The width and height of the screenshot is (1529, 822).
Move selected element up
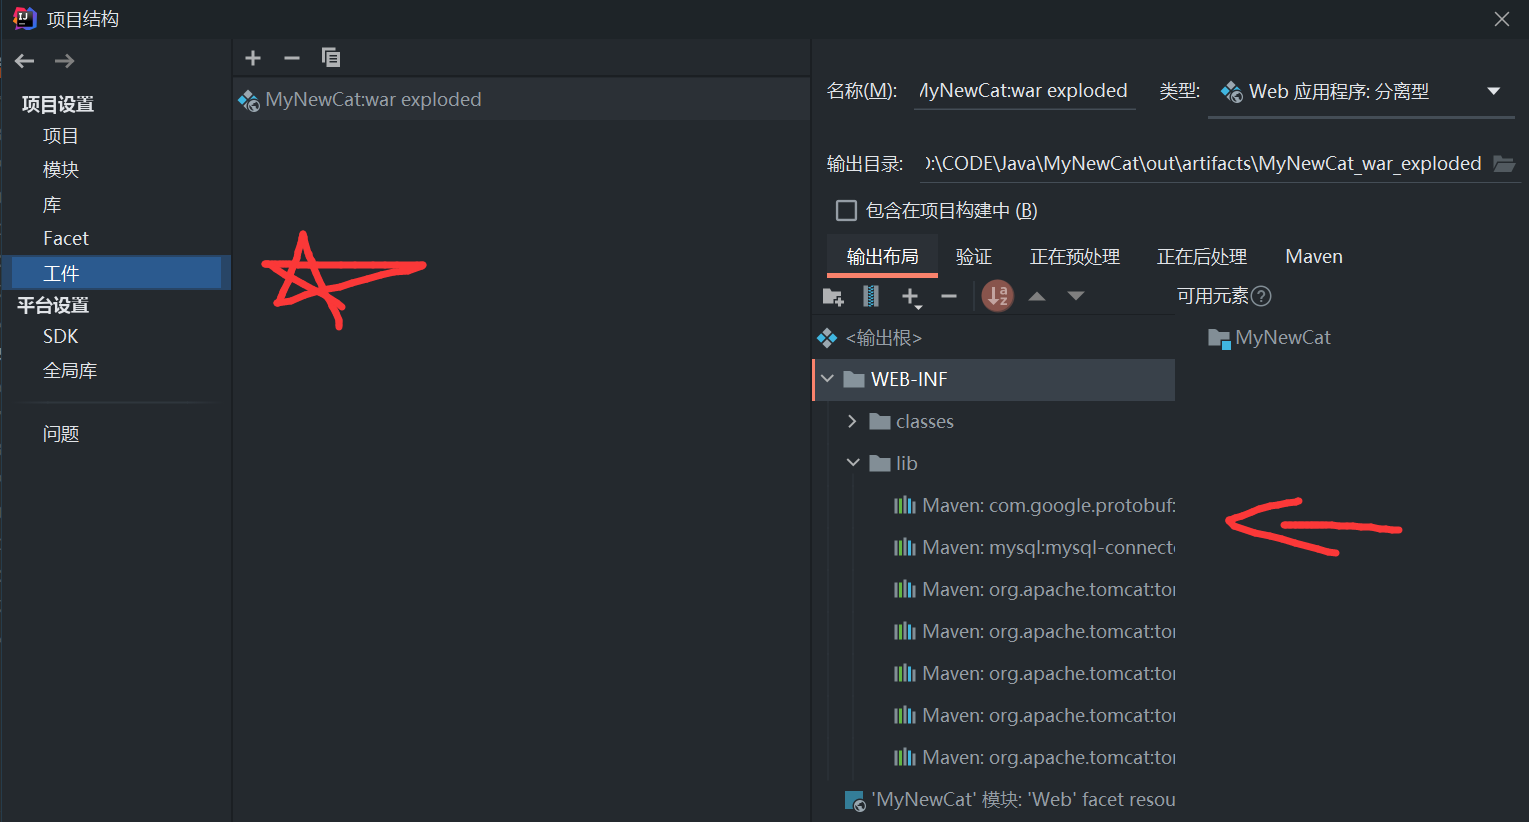1037,296
